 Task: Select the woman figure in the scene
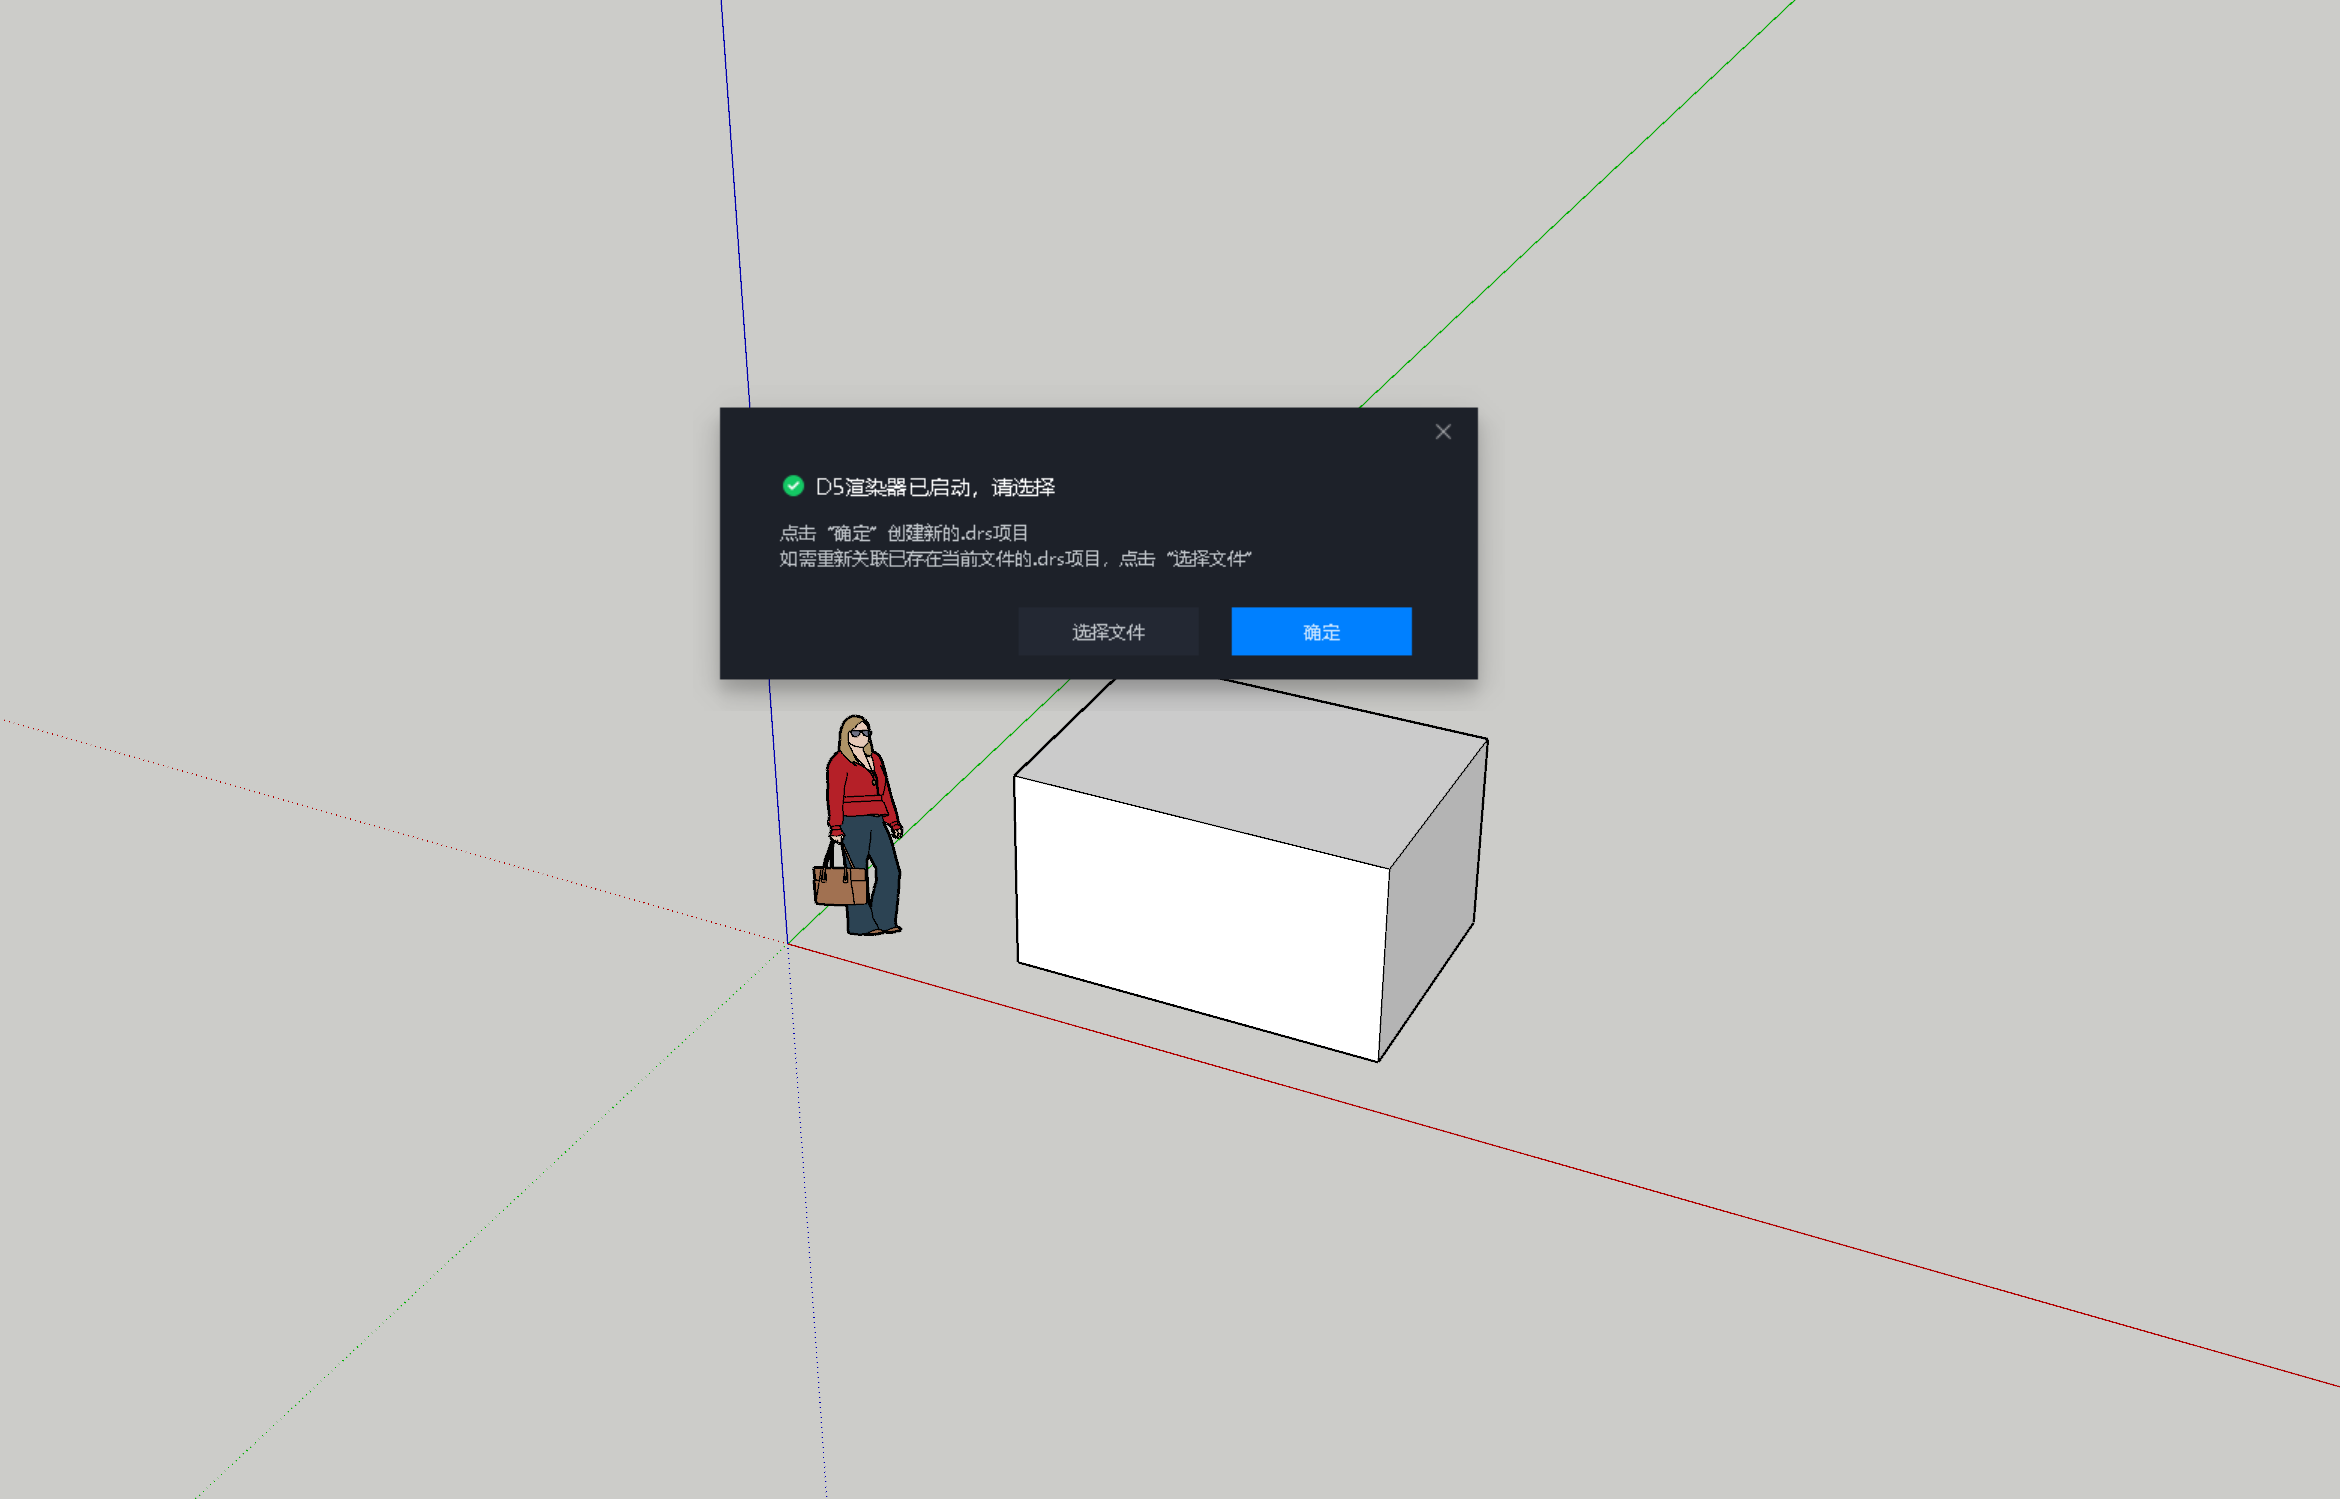pos(860,826)
